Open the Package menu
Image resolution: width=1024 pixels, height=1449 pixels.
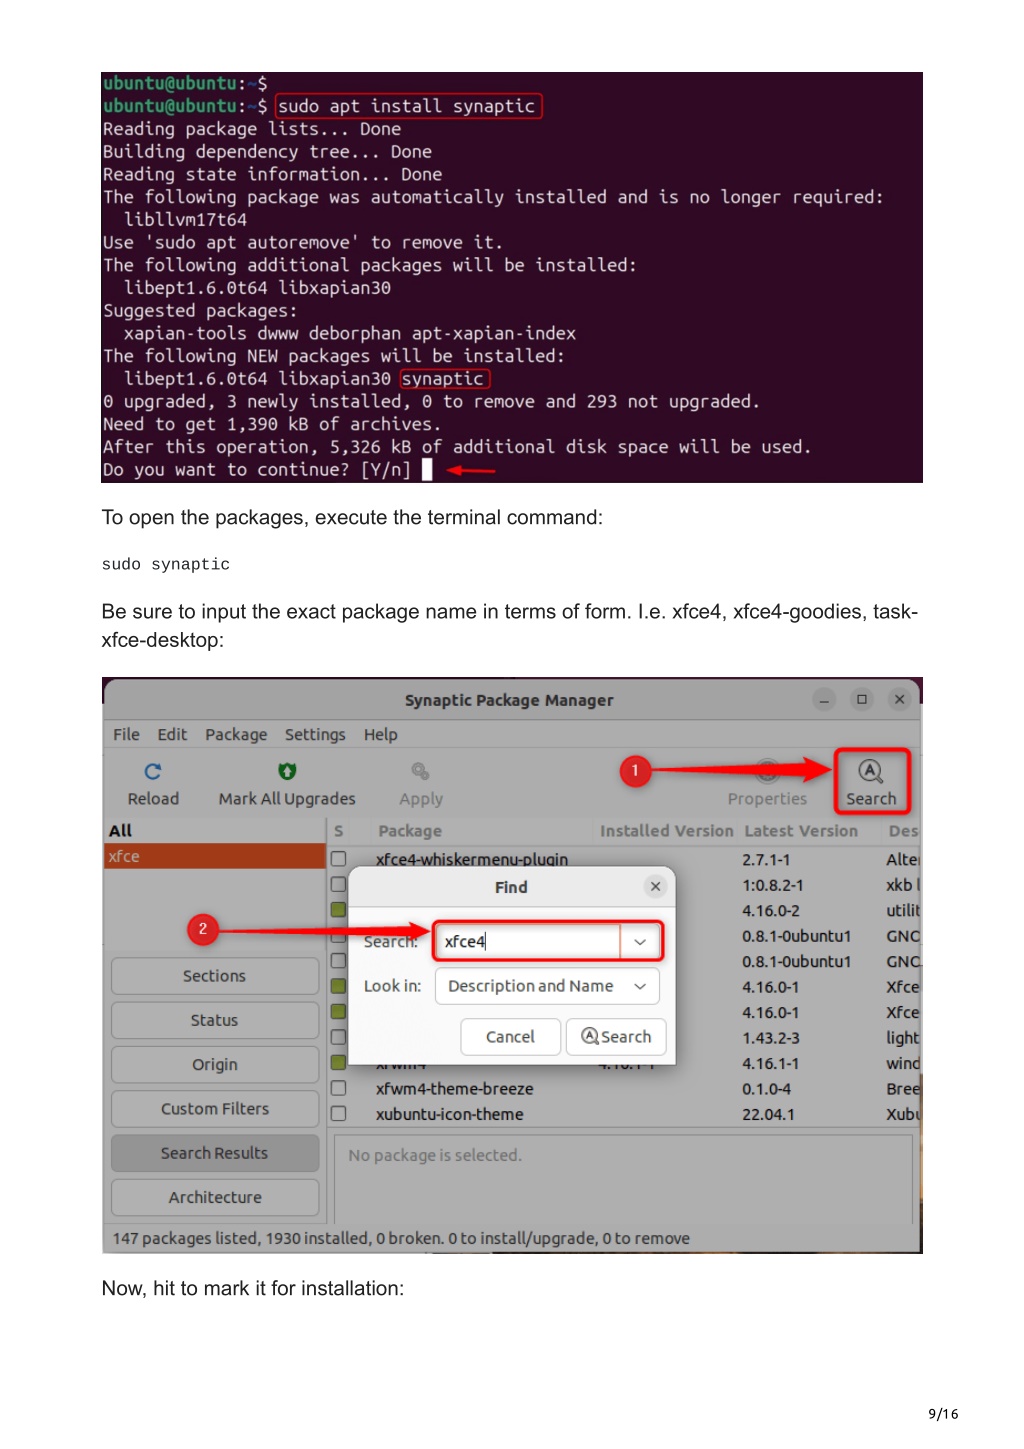point(236,734)
